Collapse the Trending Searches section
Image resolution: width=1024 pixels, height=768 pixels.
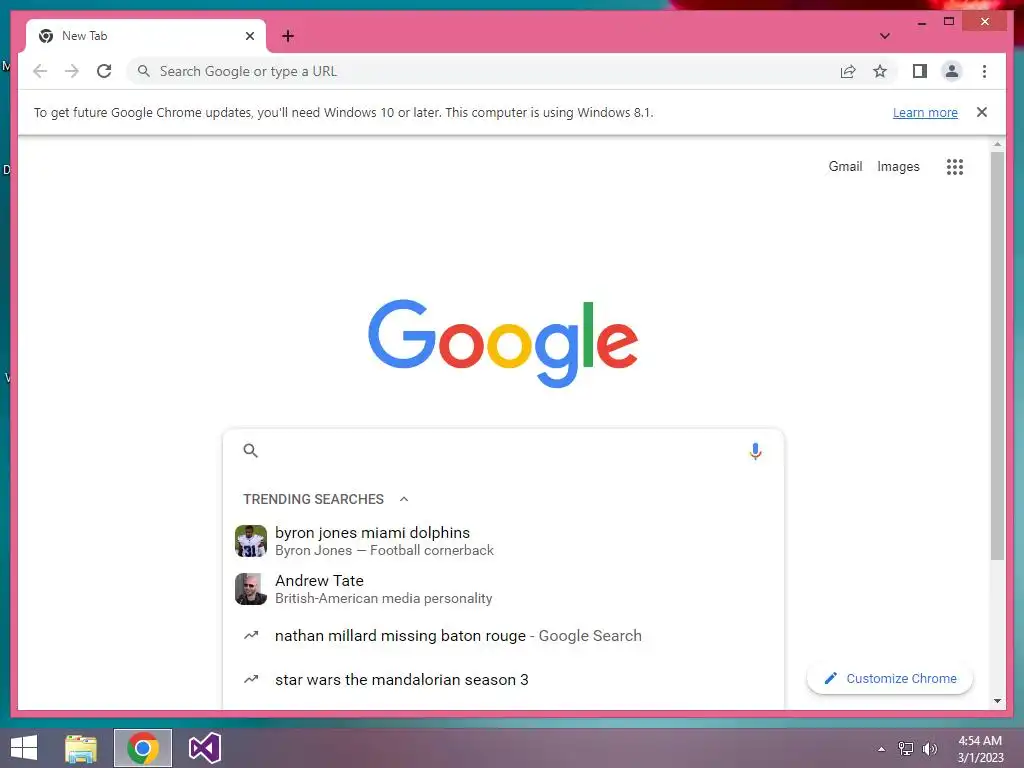coord(404,499)
